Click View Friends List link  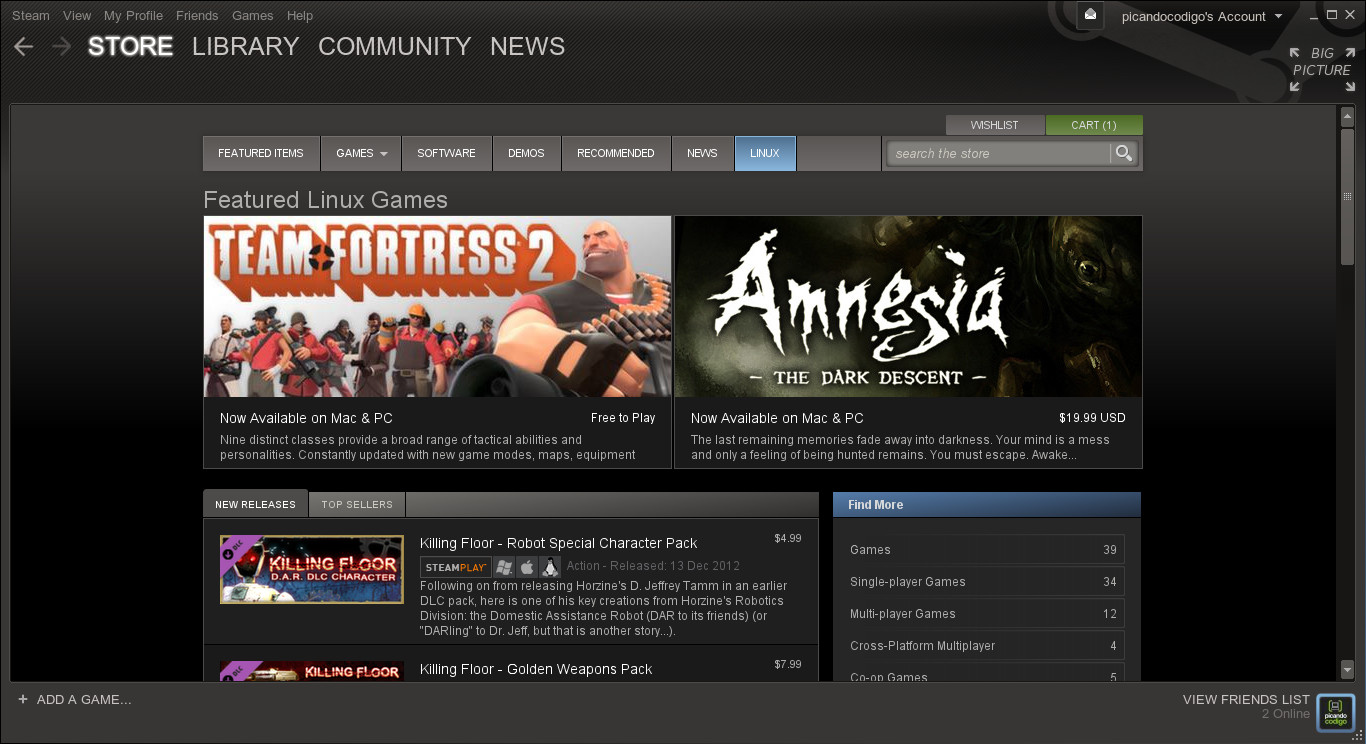[1245, 700]
